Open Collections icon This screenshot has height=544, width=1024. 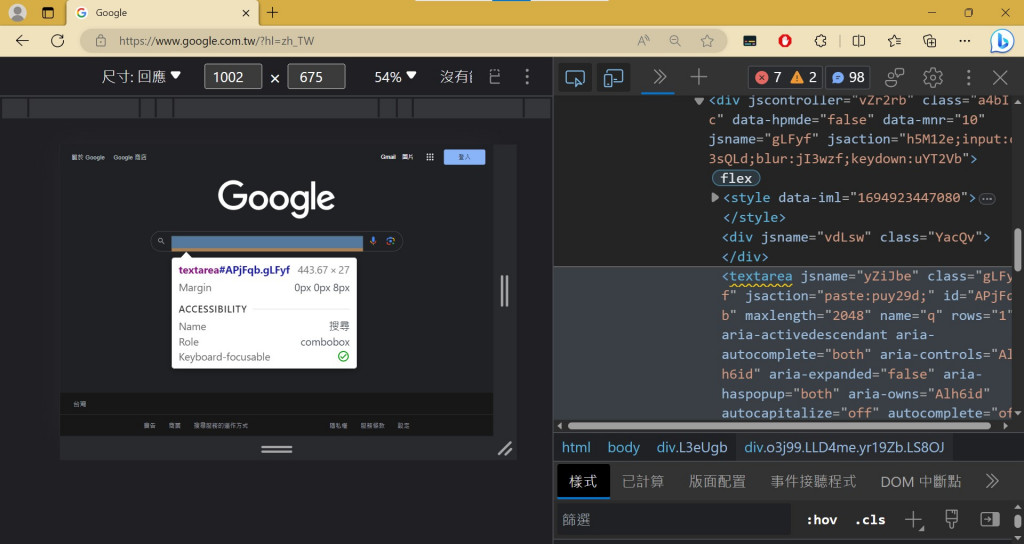tap(929, 40)
